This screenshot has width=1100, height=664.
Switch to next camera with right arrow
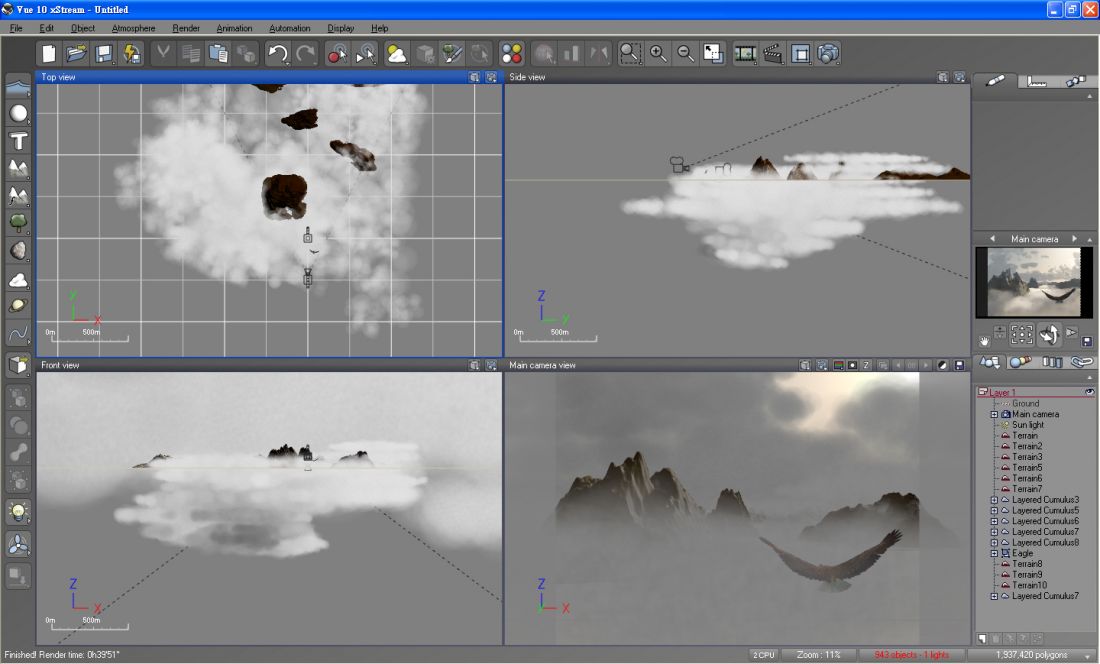tap(1074, 239)
